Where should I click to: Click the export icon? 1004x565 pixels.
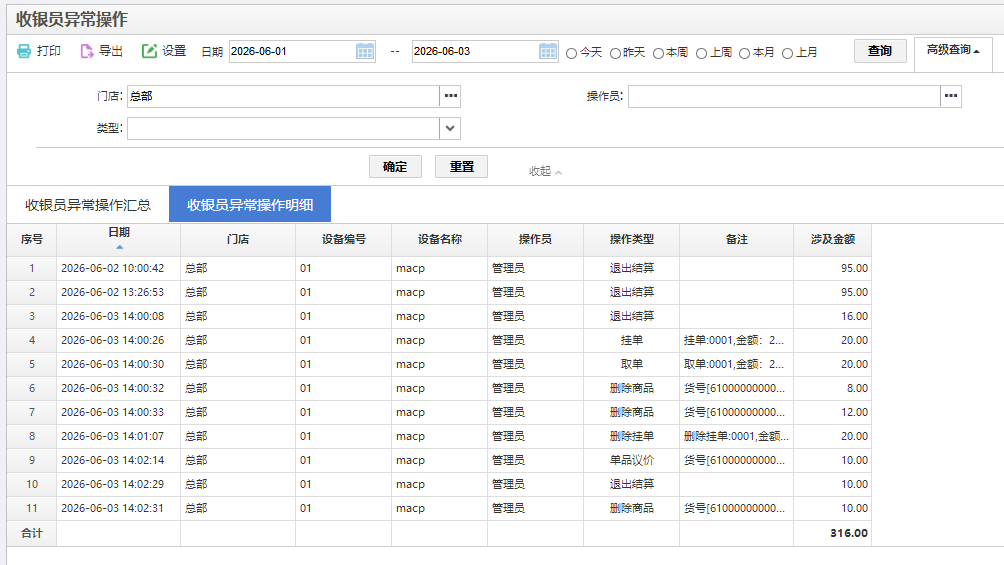click(x=86, y=51)
